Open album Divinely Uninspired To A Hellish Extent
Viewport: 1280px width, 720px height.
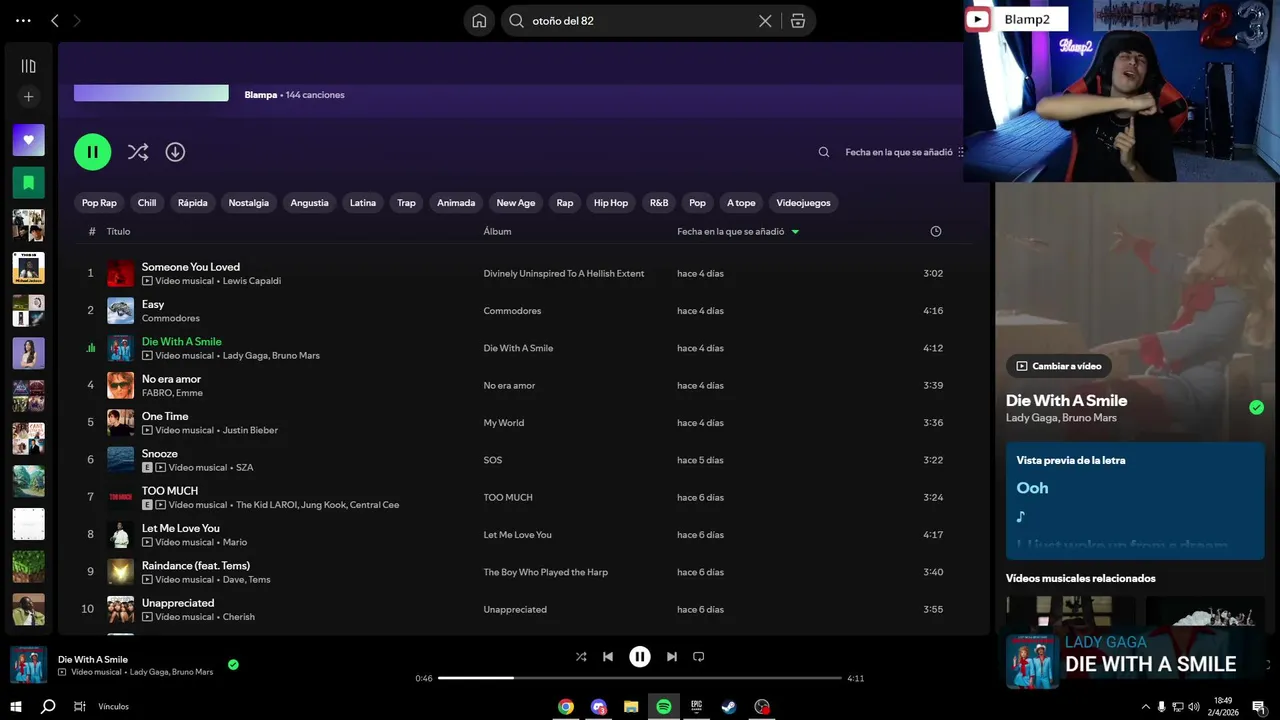click(564, 273)
